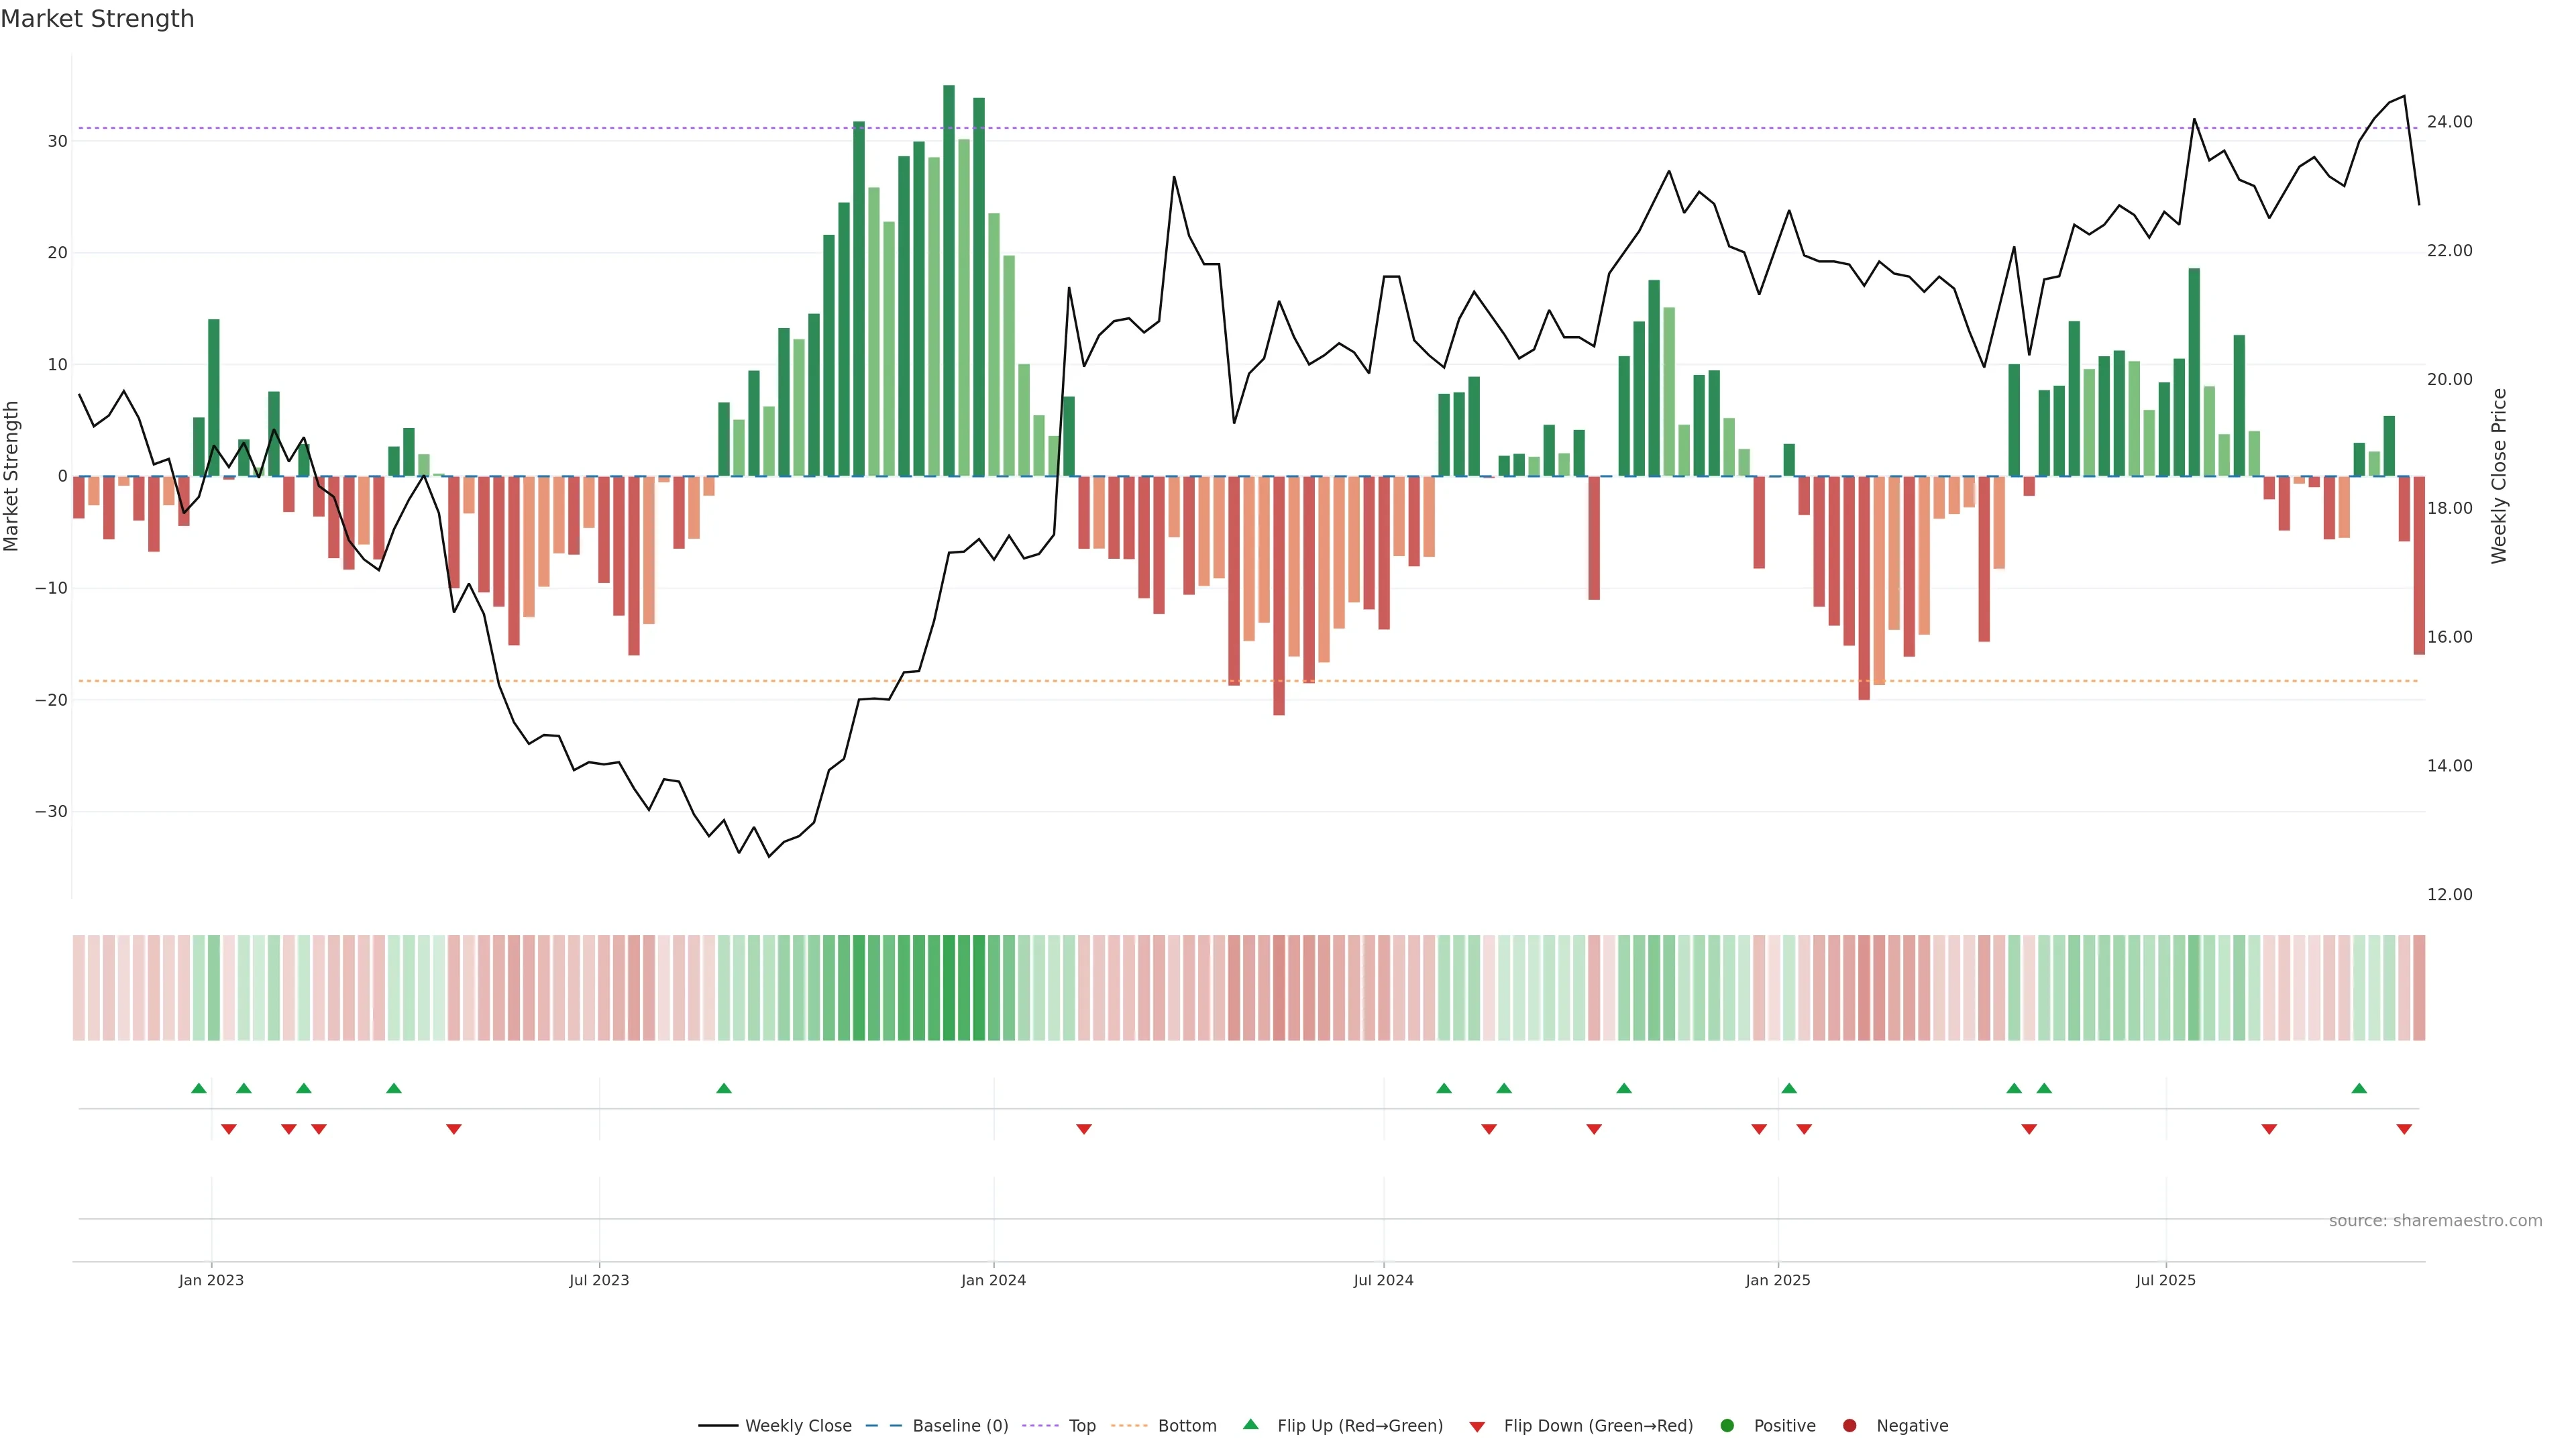
Task: Click the Market Strength chart title
Action: click(97, 19)
